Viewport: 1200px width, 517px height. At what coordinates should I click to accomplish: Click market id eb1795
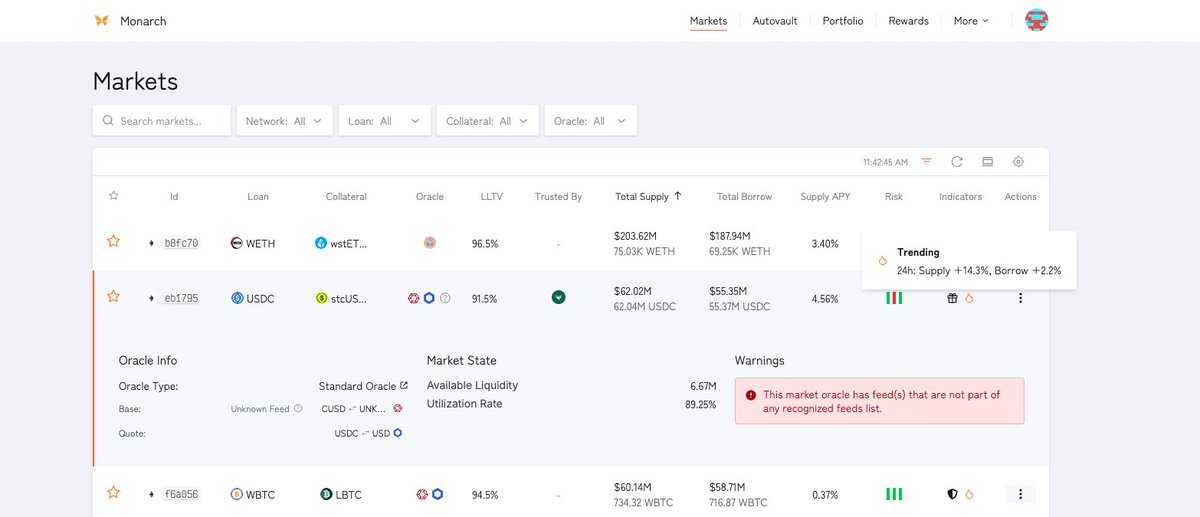[181, 298]
